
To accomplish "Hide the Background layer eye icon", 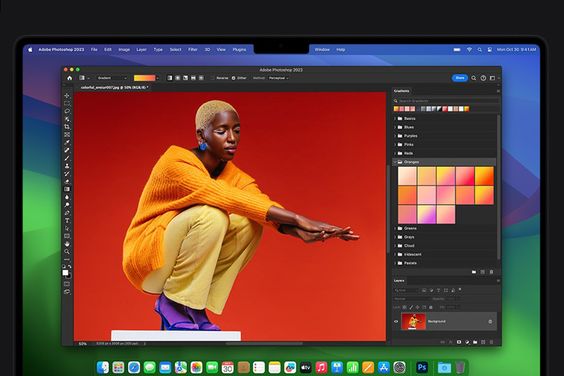I will pyautogui.click(x=396, y=322).
